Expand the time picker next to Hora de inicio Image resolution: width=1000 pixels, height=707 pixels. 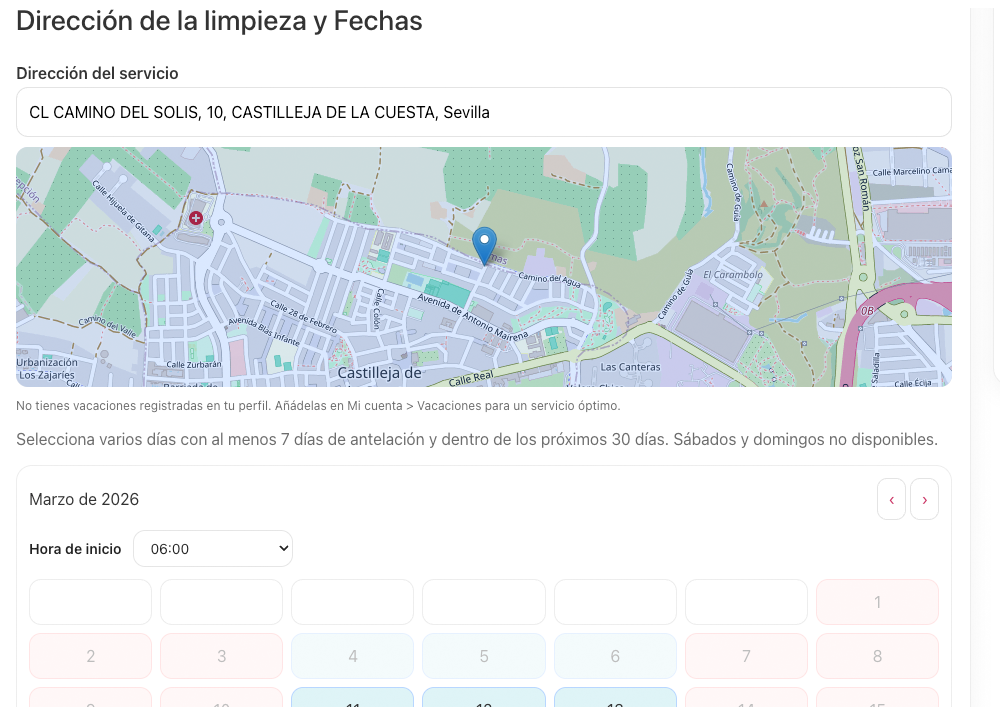tap(213, 548)
